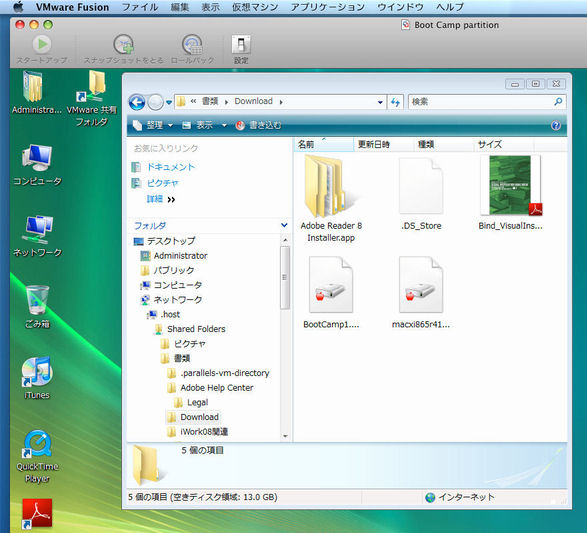Open the 表示 views dropdown arrow

point(224,125)
